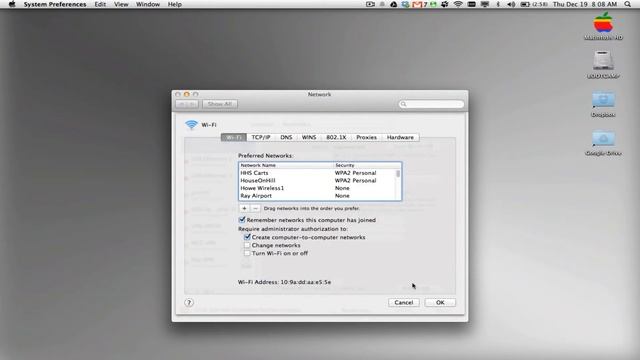Open the Edit menu
Image resolution: width=640 pixels, height=360 pixels.
tap(100, 4)
